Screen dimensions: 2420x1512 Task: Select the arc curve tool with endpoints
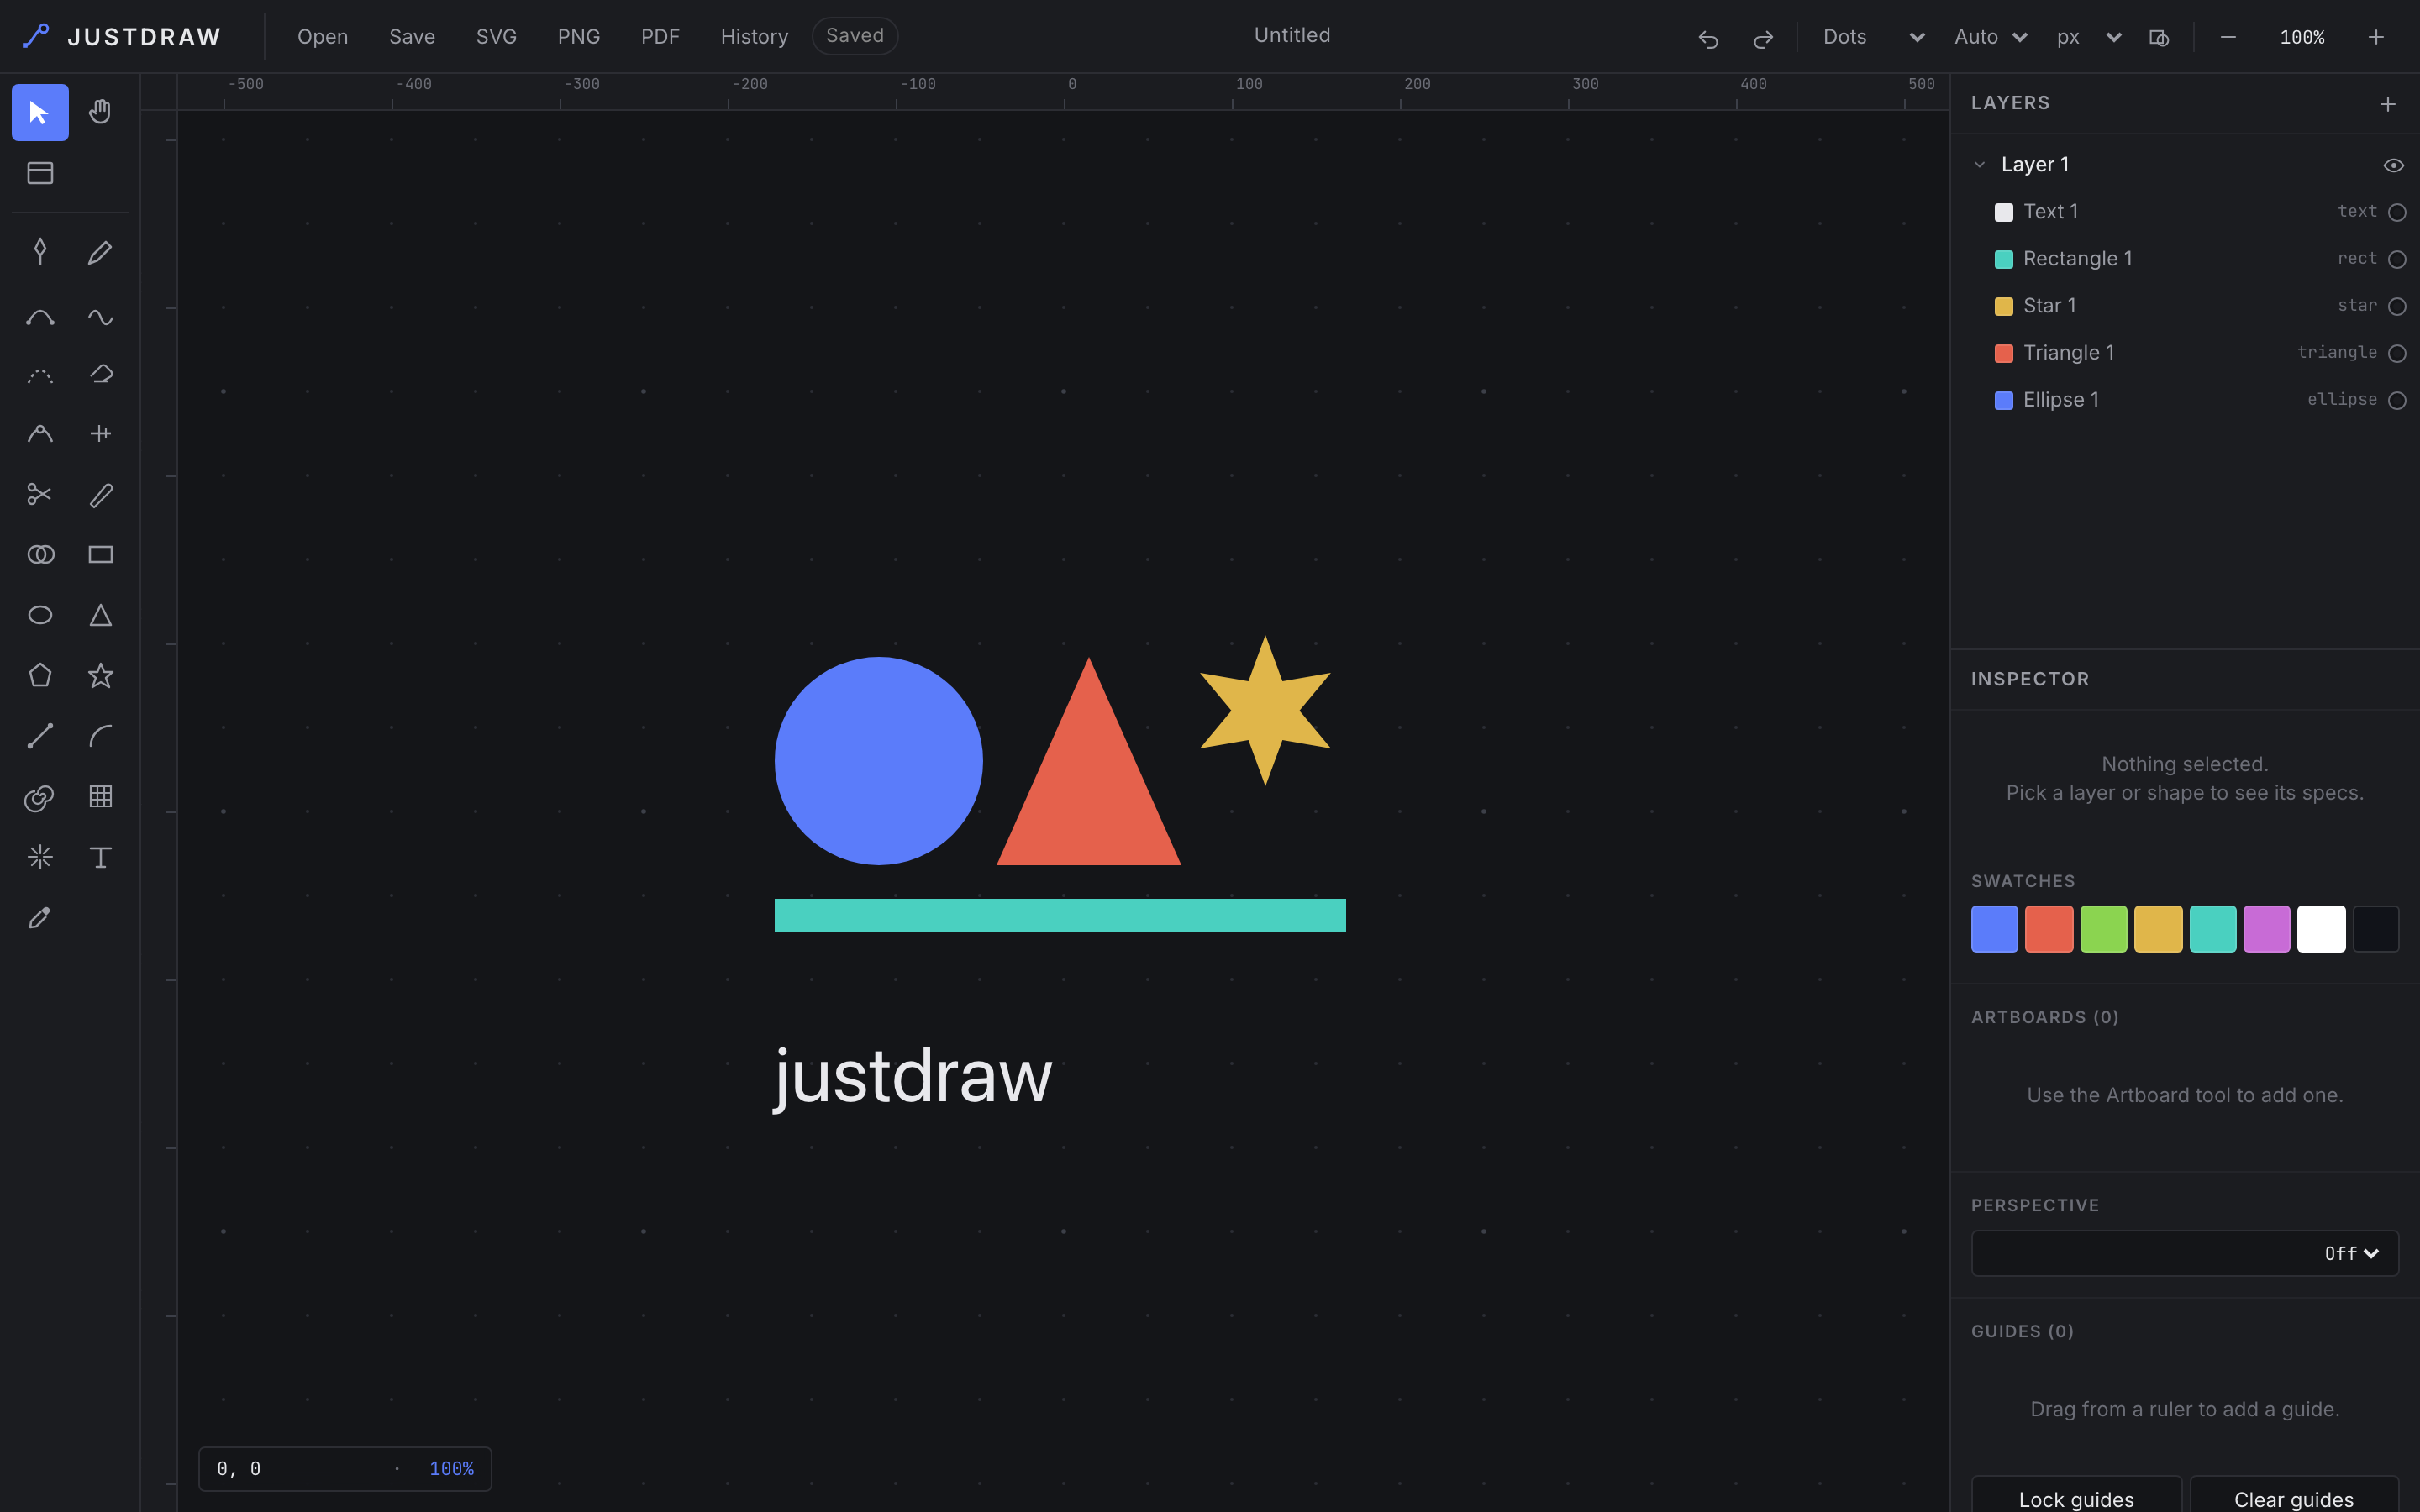pos(40,318)
